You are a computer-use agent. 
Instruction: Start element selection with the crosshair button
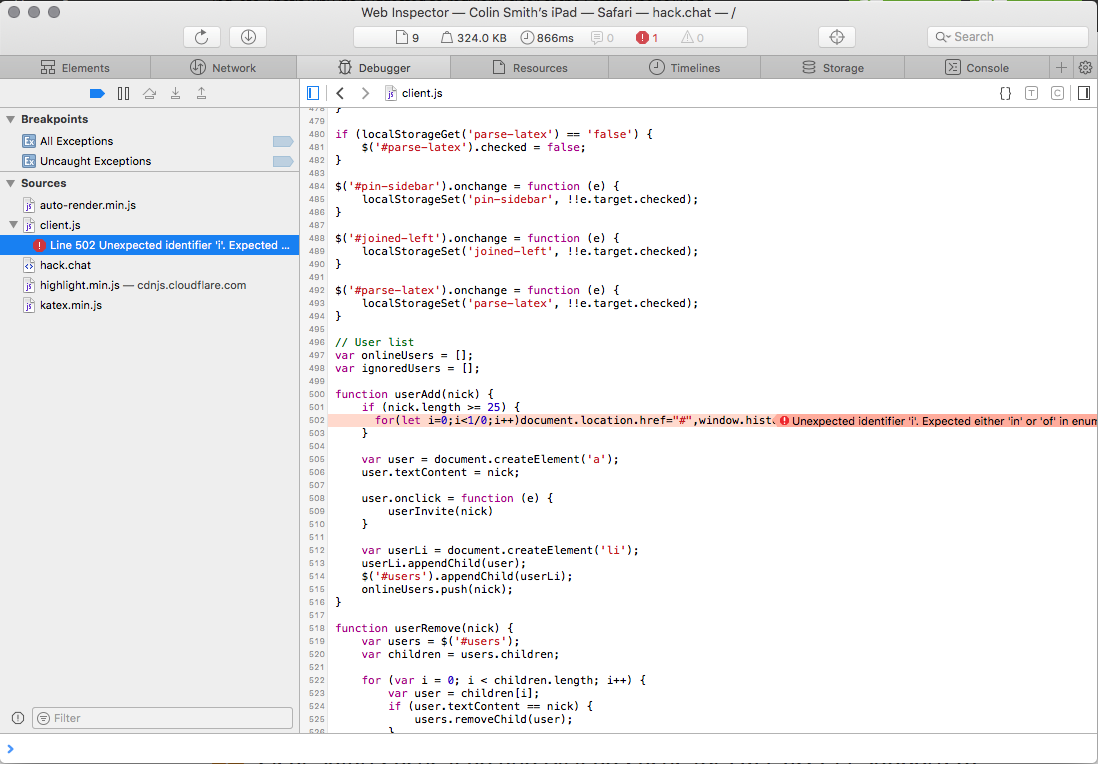click(837, 37)
